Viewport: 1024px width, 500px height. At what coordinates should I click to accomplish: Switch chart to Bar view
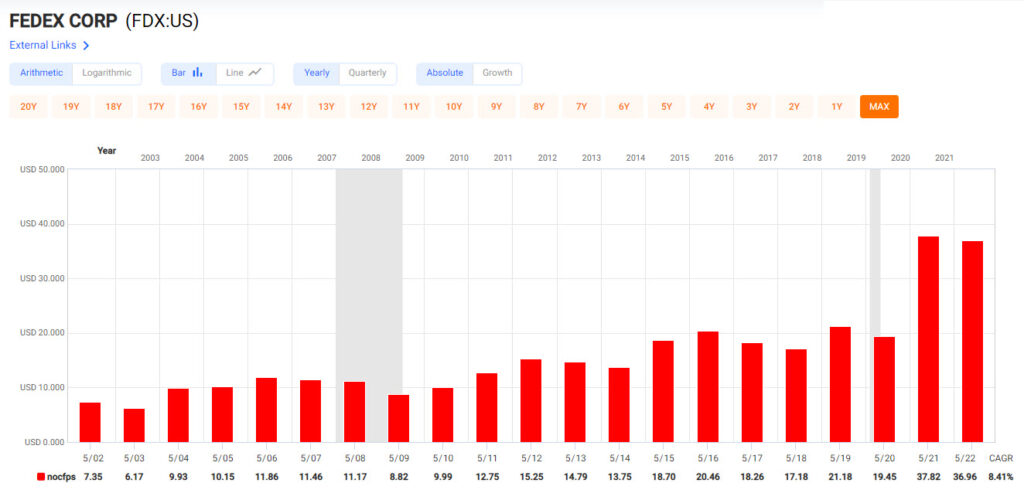(188, 73)
